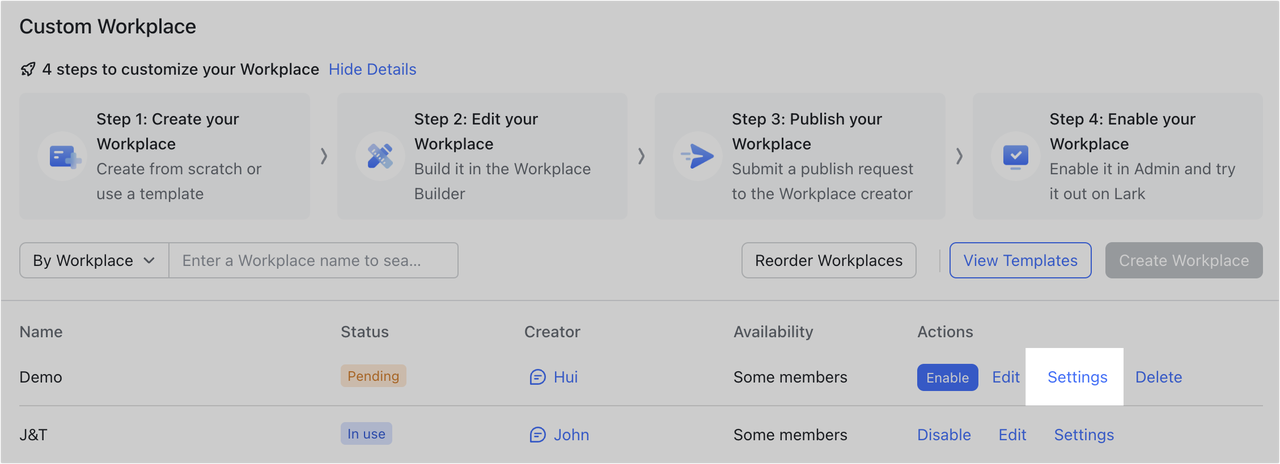Click the Step 4: Enable your Workplace card
The height and width of the screenshot is (464, 1280).
pos(1118,157)
